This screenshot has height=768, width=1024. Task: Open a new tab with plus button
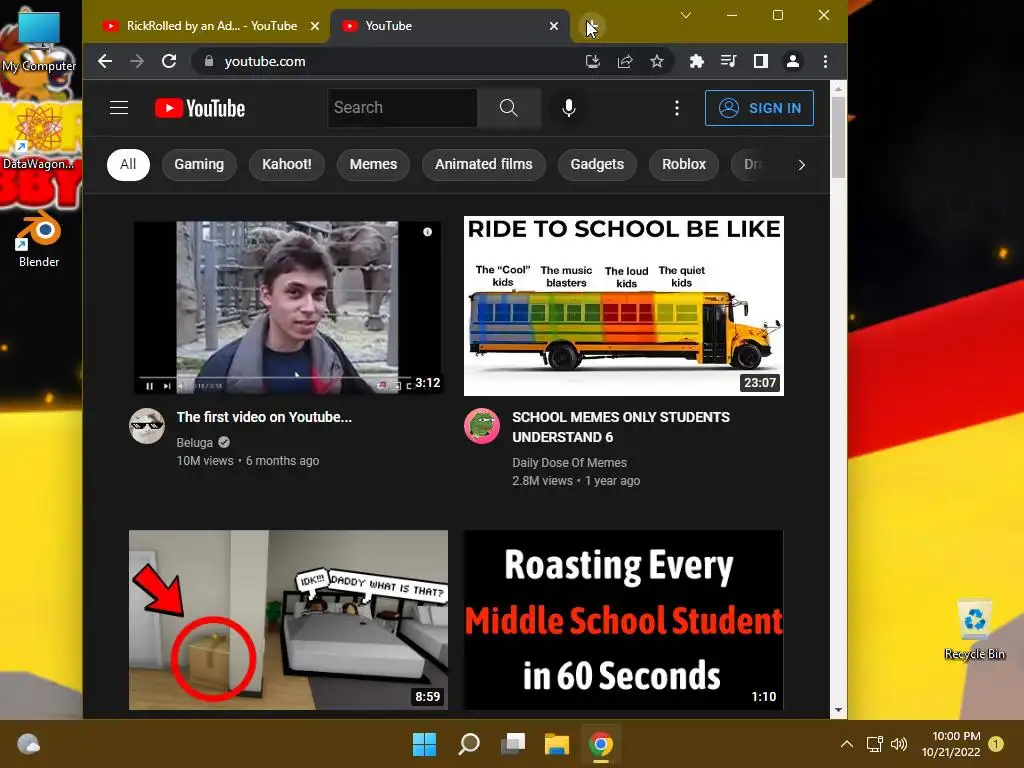point(592,26)
